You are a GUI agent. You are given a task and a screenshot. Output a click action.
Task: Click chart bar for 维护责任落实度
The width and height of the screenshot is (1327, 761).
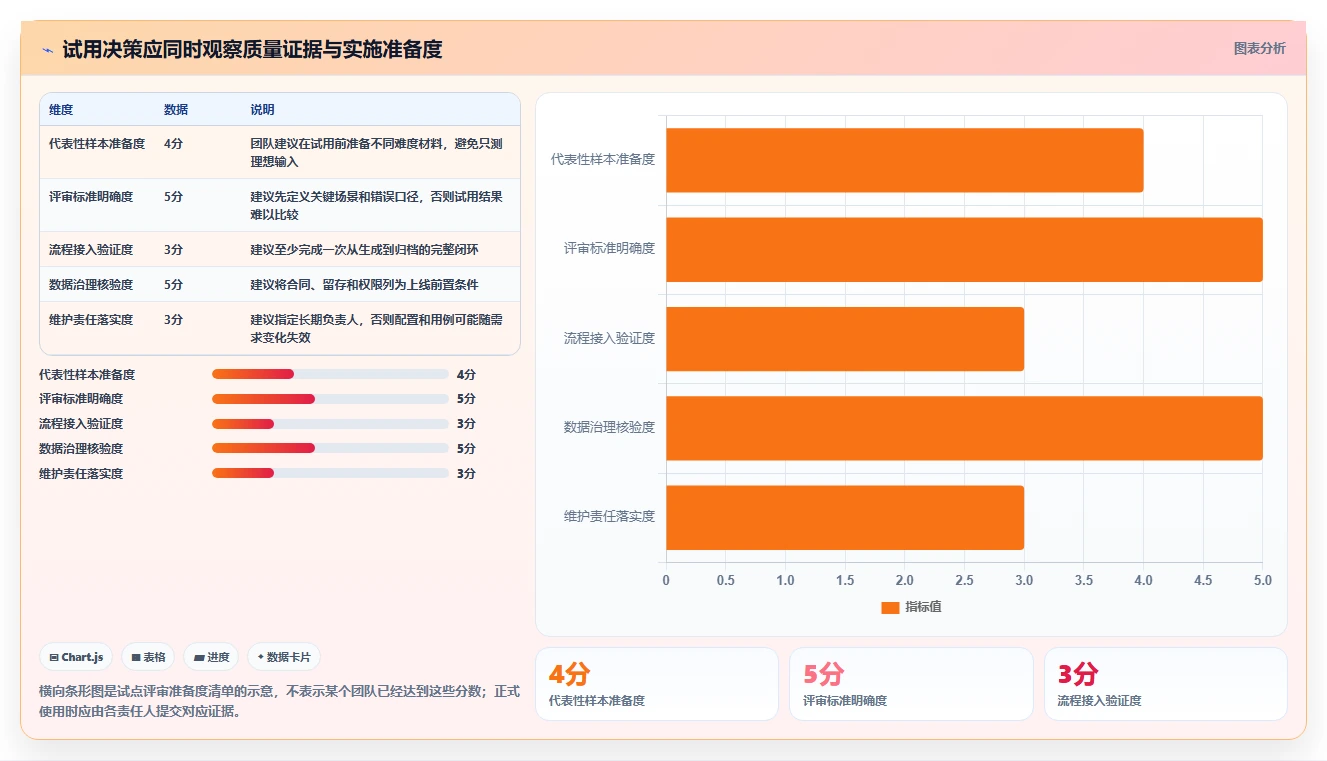[x=845, y=517]
